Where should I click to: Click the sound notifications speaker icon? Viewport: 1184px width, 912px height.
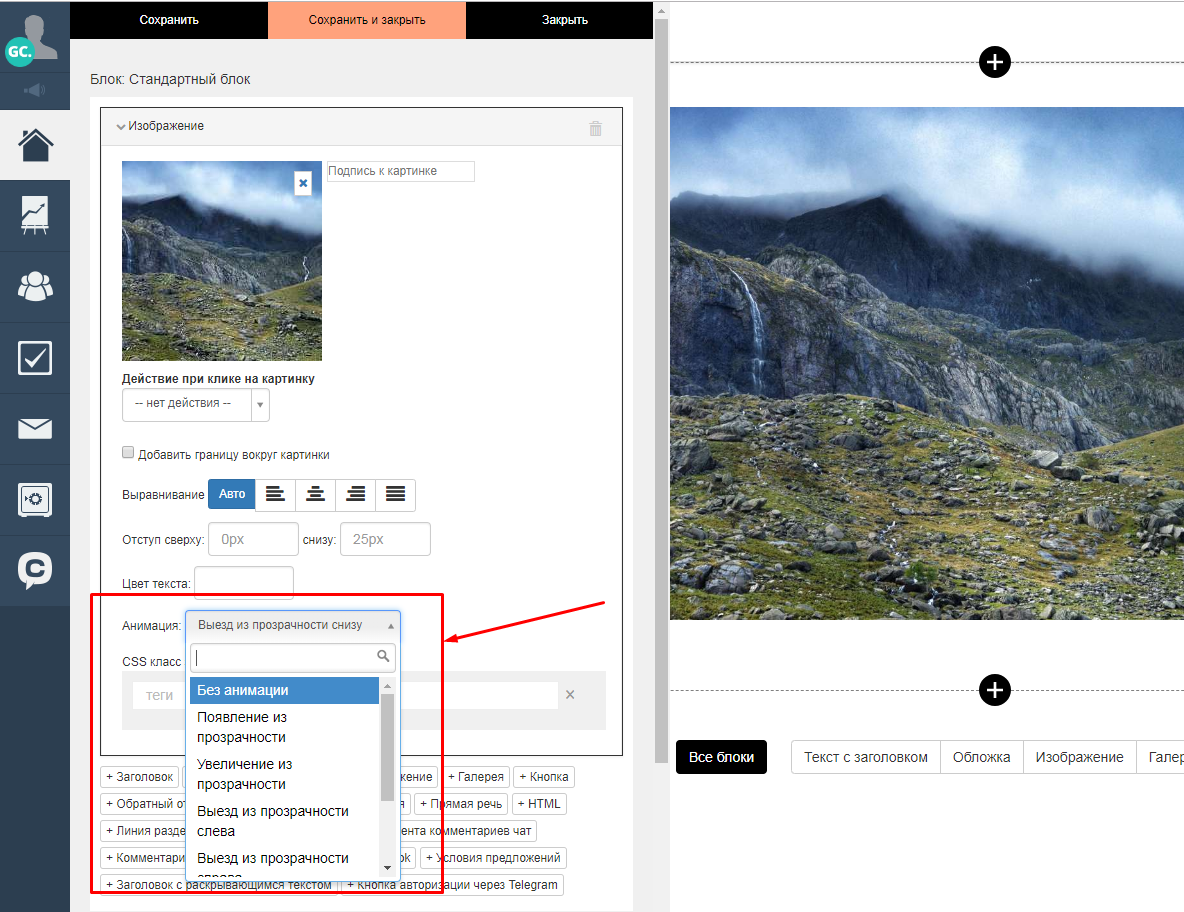pos(35,91)
